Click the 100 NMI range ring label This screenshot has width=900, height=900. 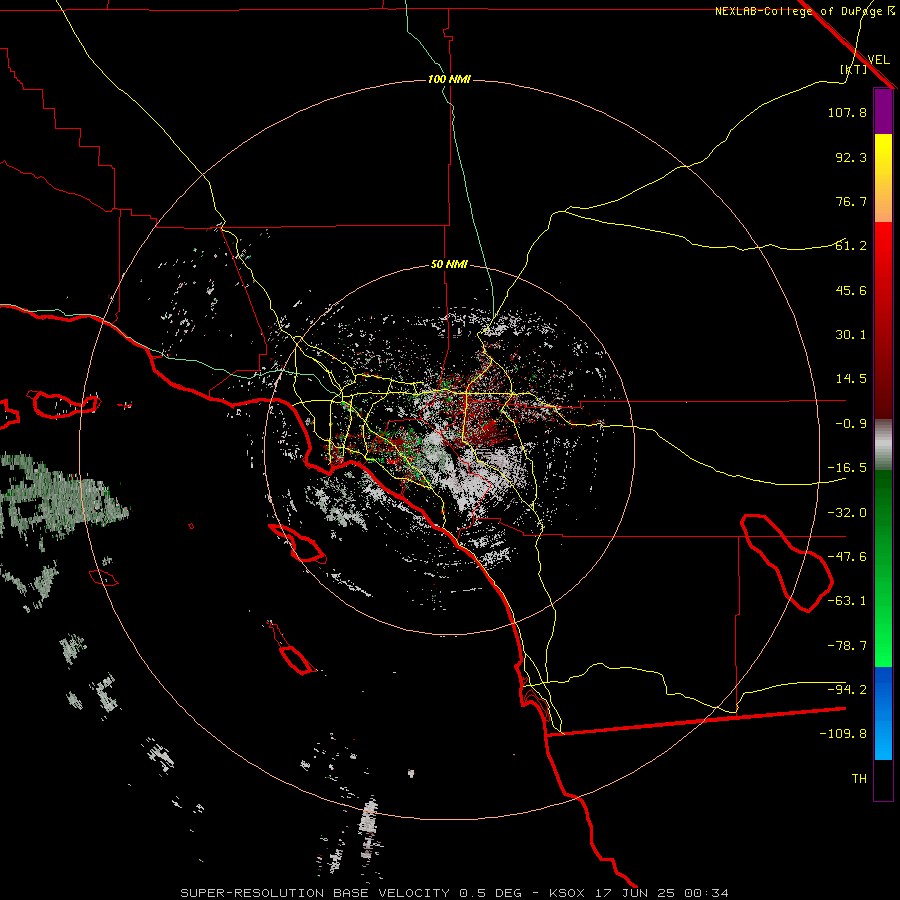coord(449,79)
